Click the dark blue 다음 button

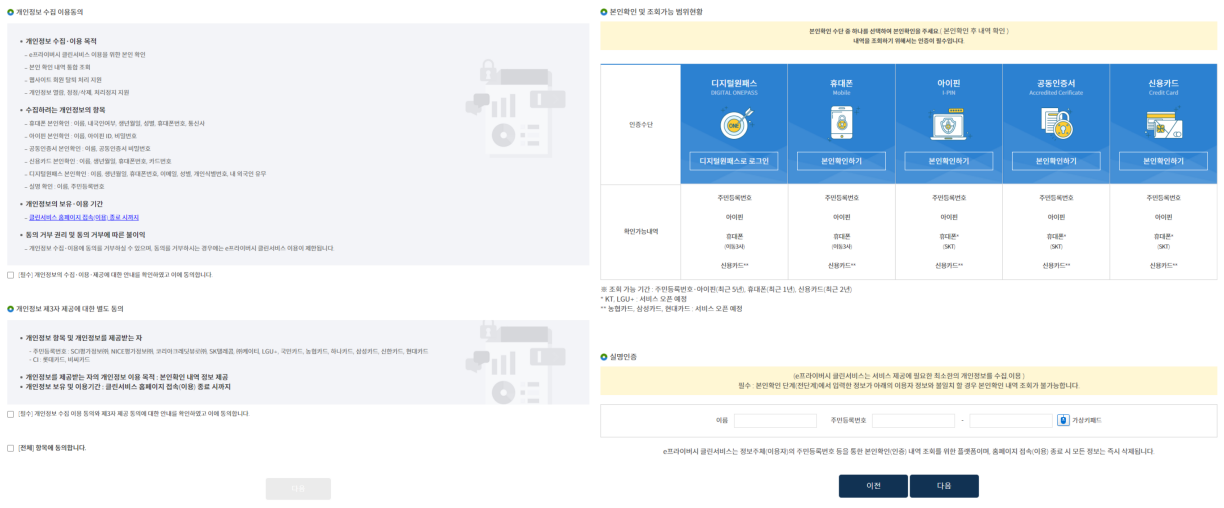click(x=944, y=486)
